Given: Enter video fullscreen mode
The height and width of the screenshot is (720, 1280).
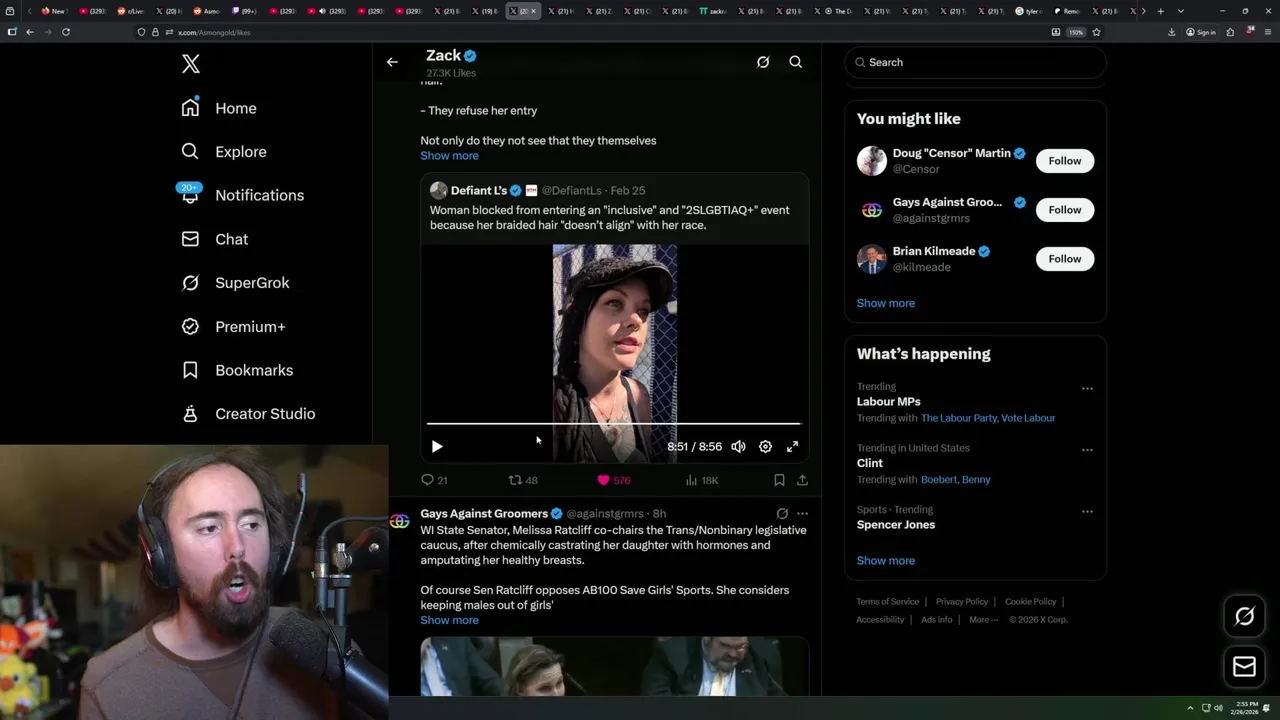Looking at the screenshot, I should point(792,447).
